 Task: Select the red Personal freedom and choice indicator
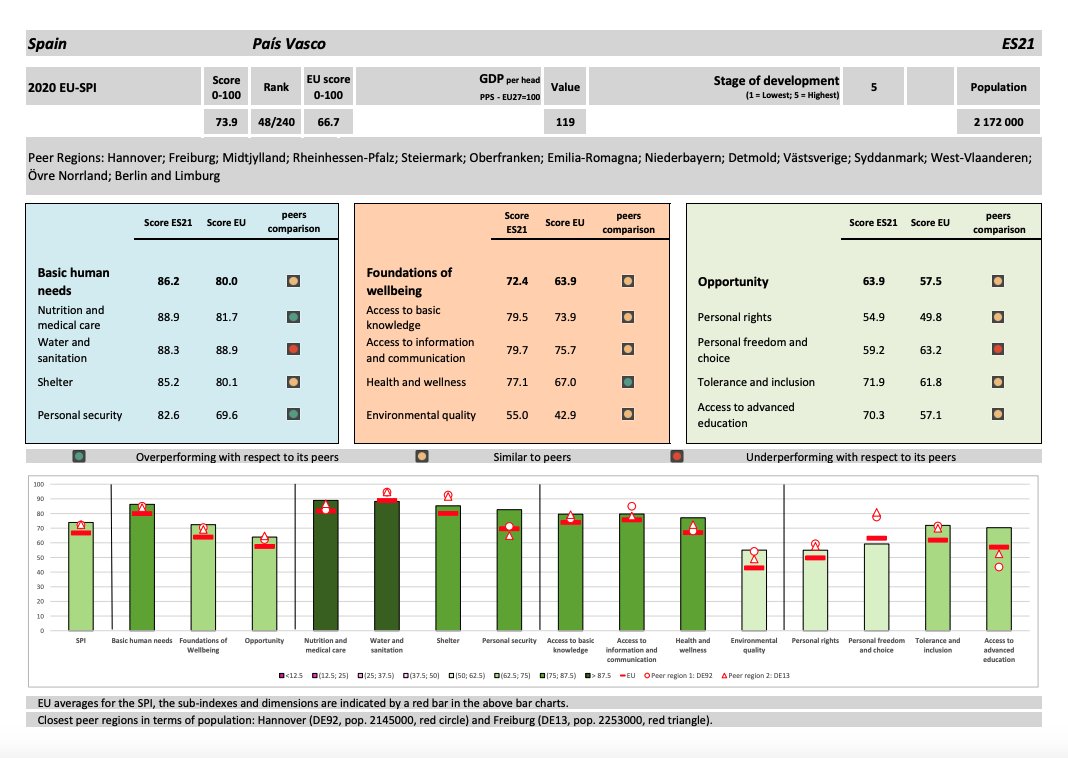(998, 349)
